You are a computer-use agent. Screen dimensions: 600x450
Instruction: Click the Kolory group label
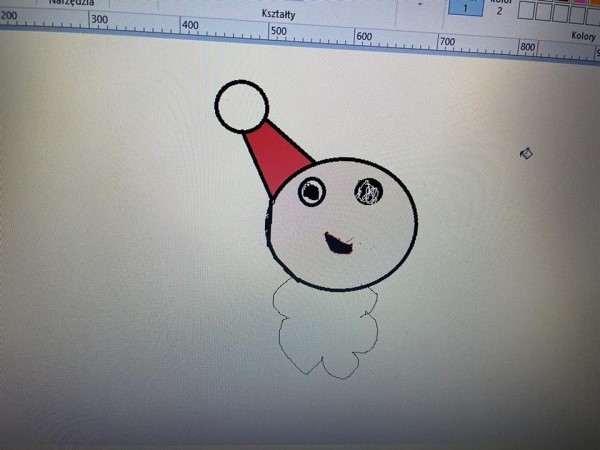coord(584,36)
